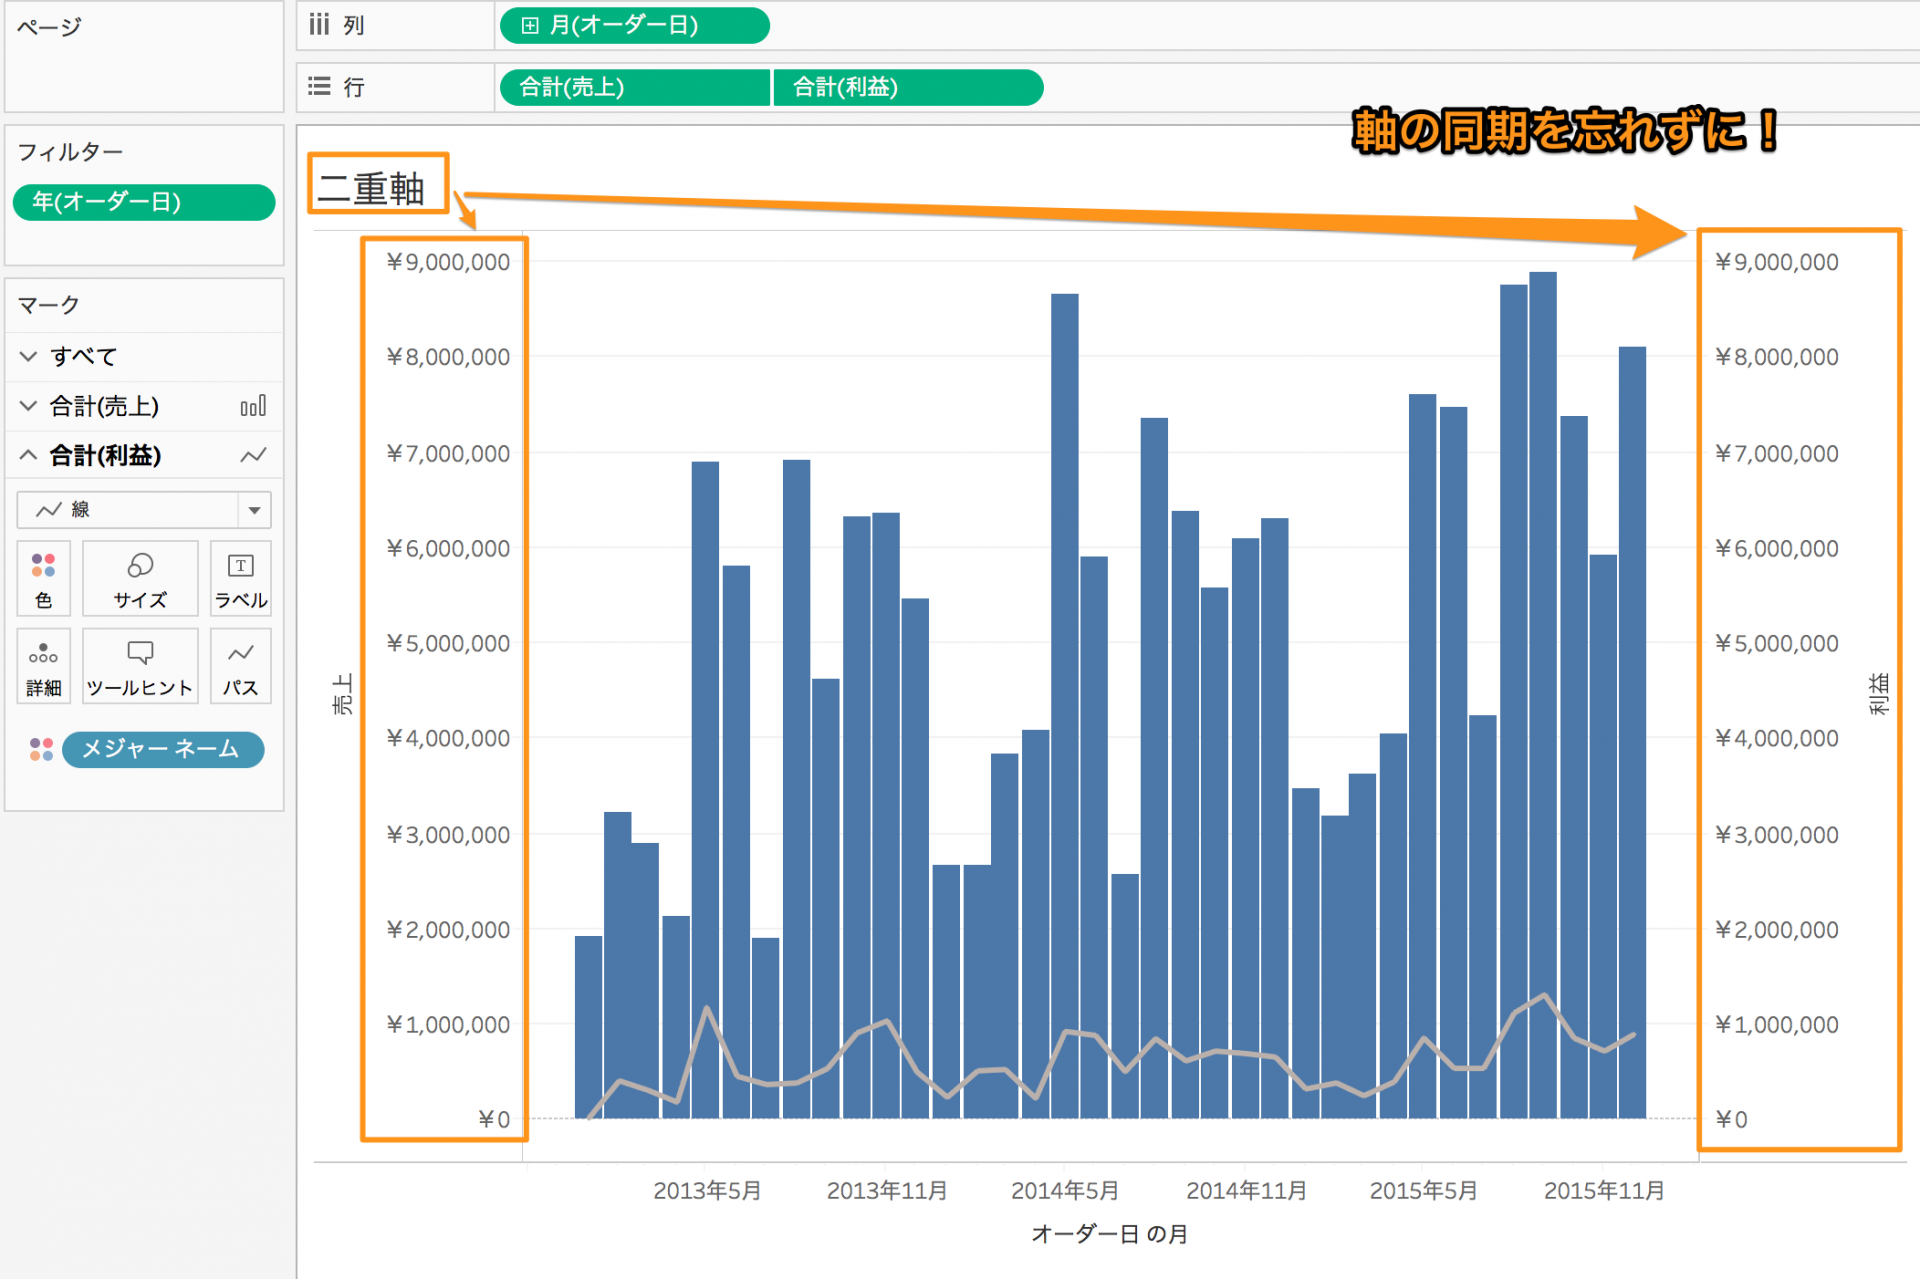
Task: Open the Size (サイズ) marks button
Action: click(x=140, y=579)
